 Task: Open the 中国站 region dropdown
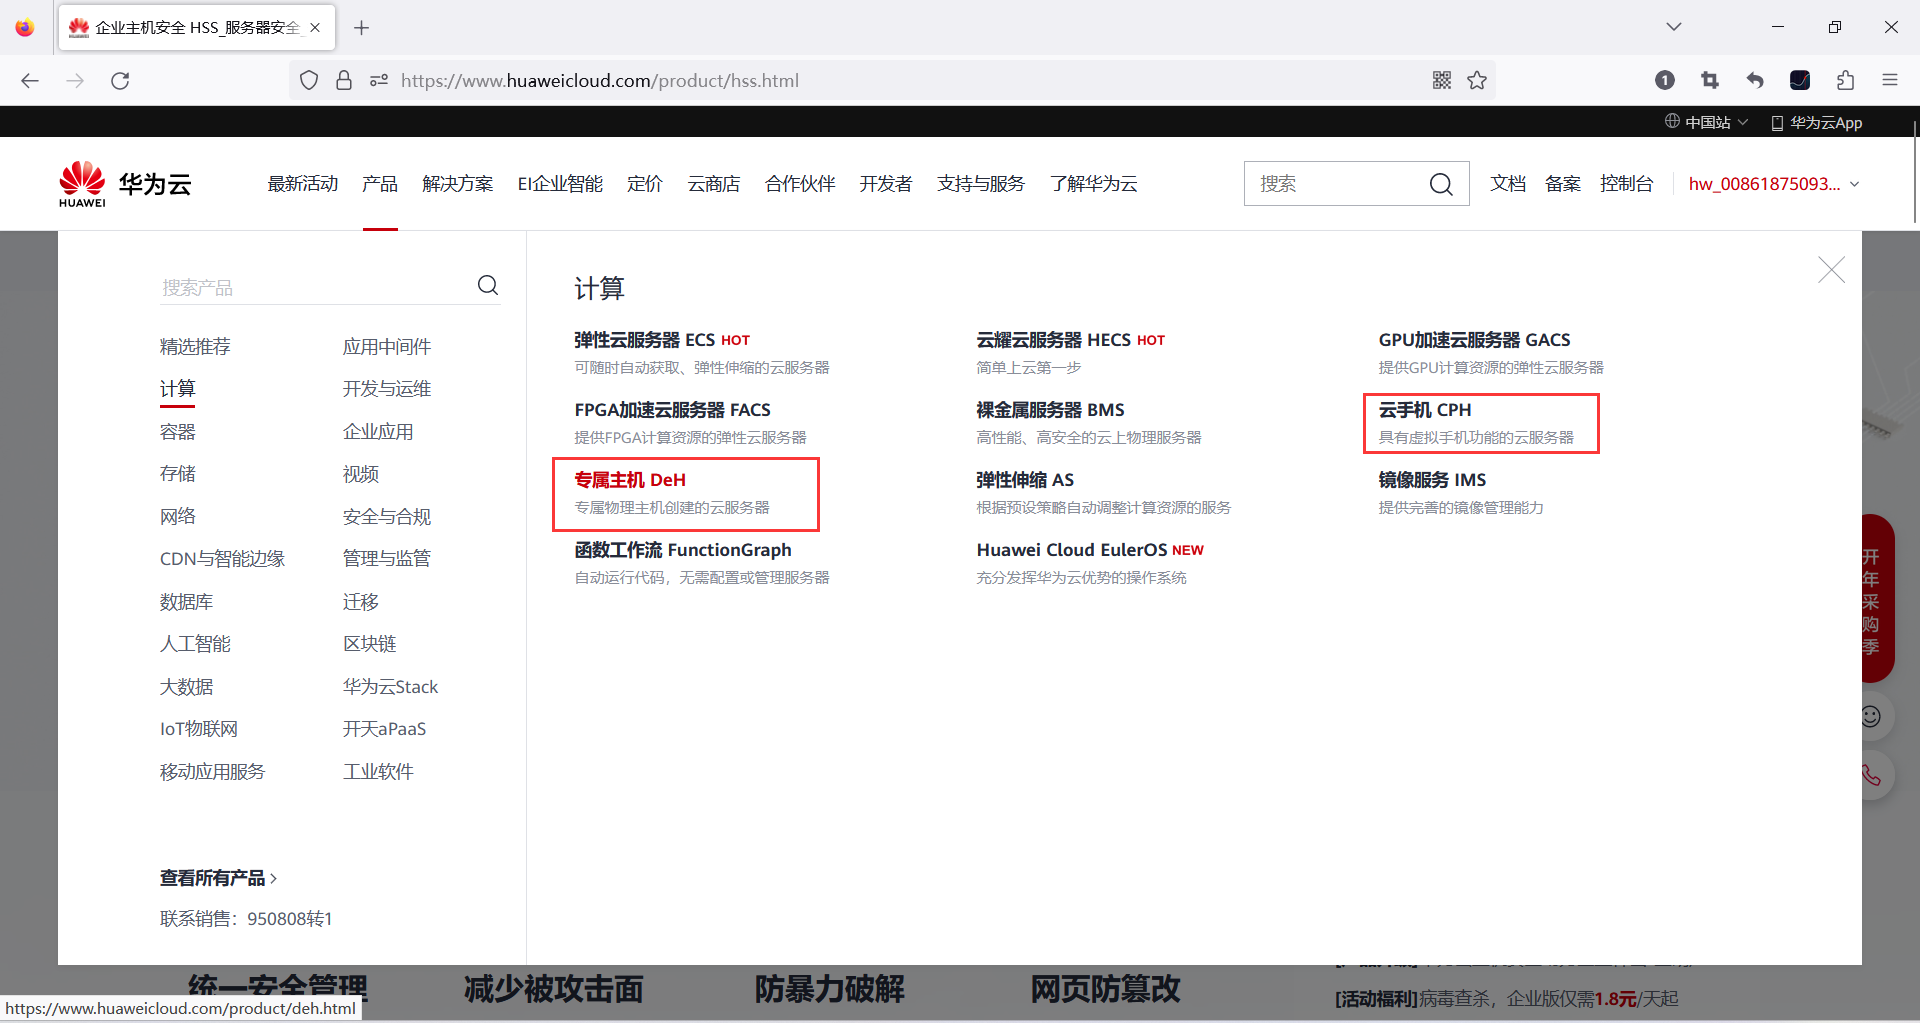[1705, 121]
